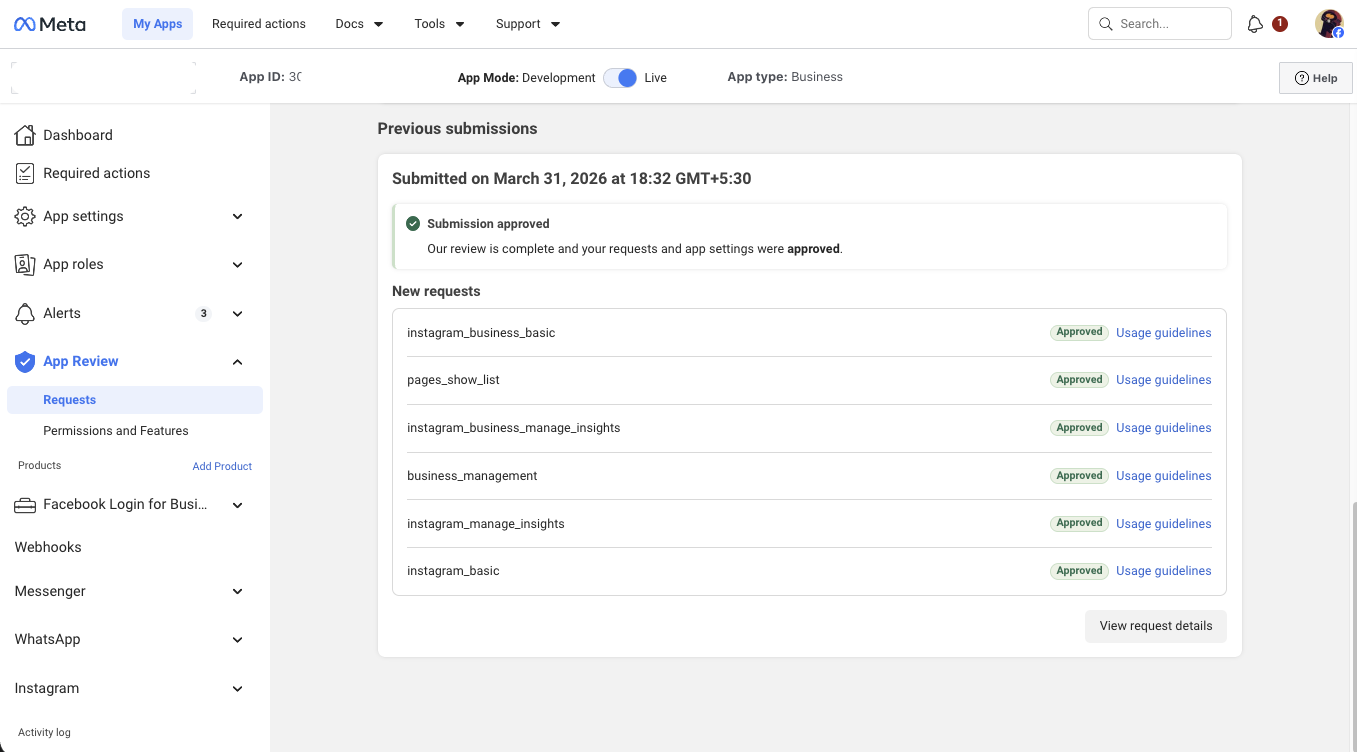Click the search magnifier icon
This screenshot has height=752, width=1357.
[x=1105, y=24]
